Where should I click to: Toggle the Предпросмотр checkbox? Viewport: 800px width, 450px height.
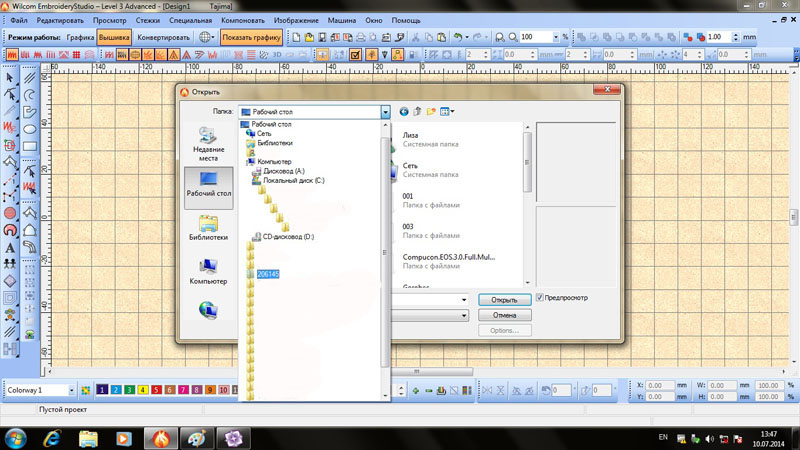541,298
